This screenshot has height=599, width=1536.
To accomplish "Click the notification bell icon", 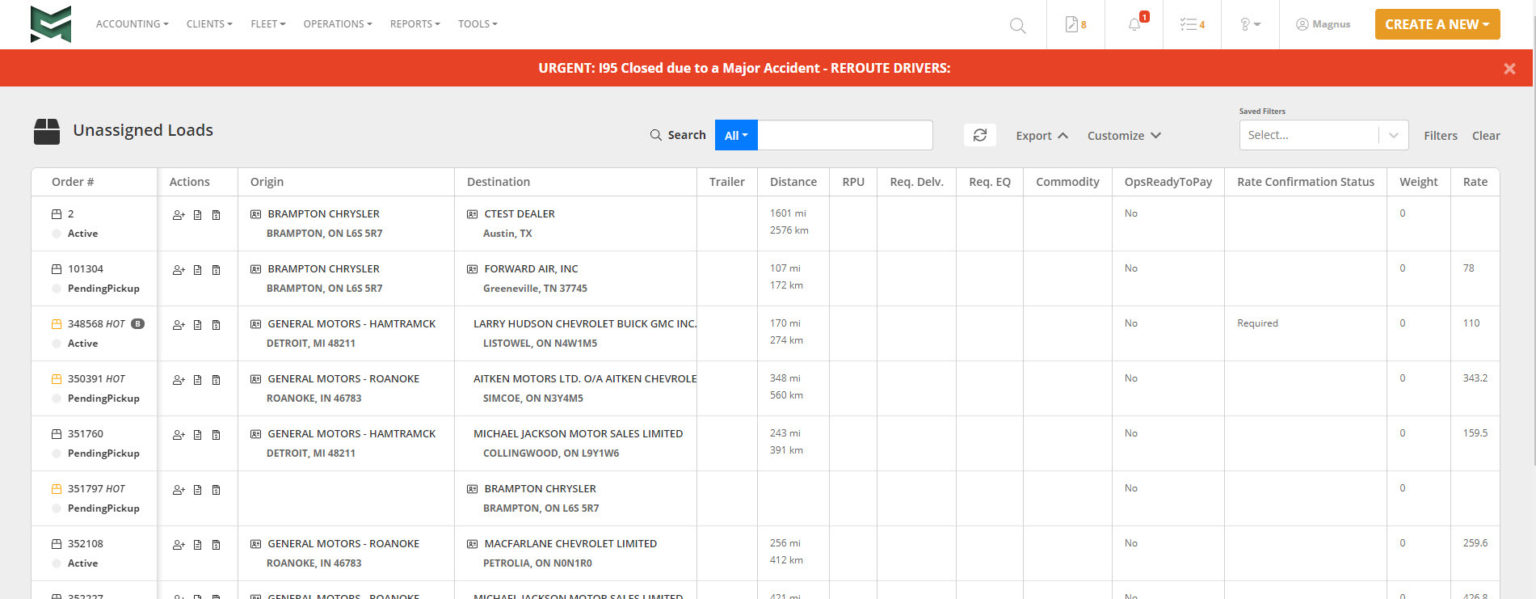I will coord(1134,24).
